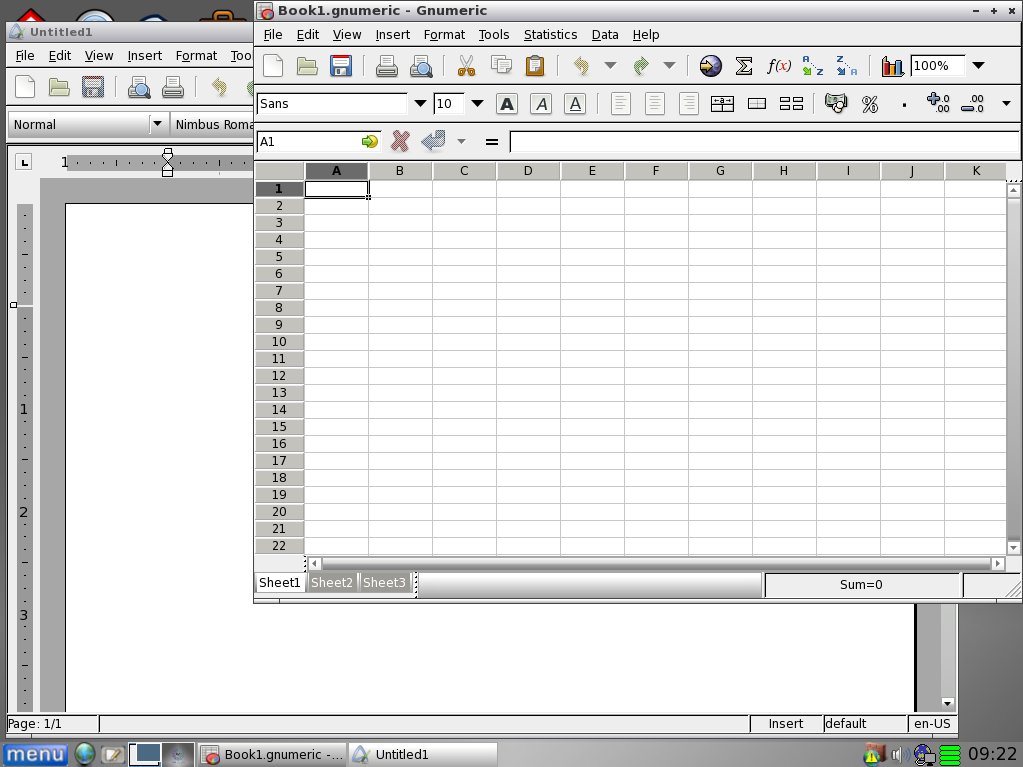Screen dimensions: 1023x767
Task: Open the Statistics menu
Action: click(550, 34)
